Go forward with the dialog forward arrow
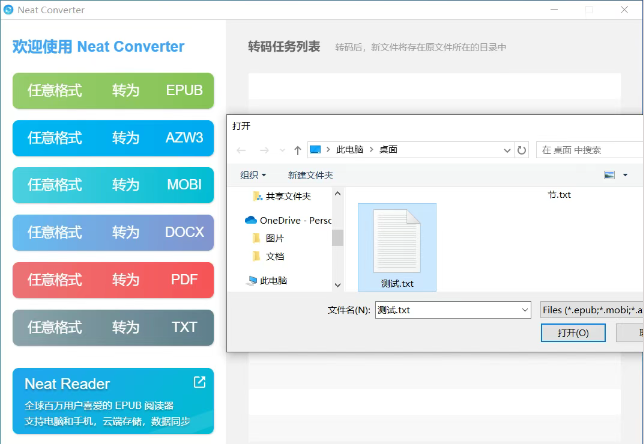Screen dimensions: 644x444 [264, 150]
